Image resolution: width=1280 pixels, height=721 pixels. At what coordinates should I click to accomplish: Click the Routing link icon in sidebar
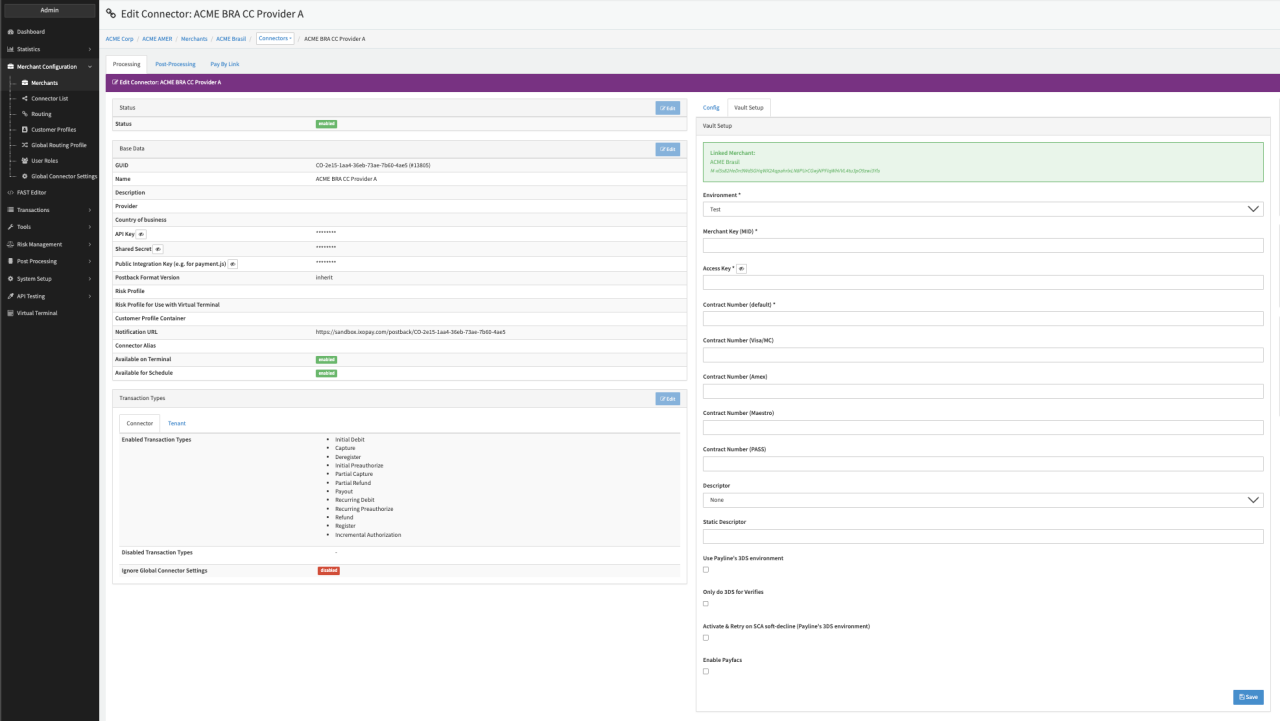point(24,114)
